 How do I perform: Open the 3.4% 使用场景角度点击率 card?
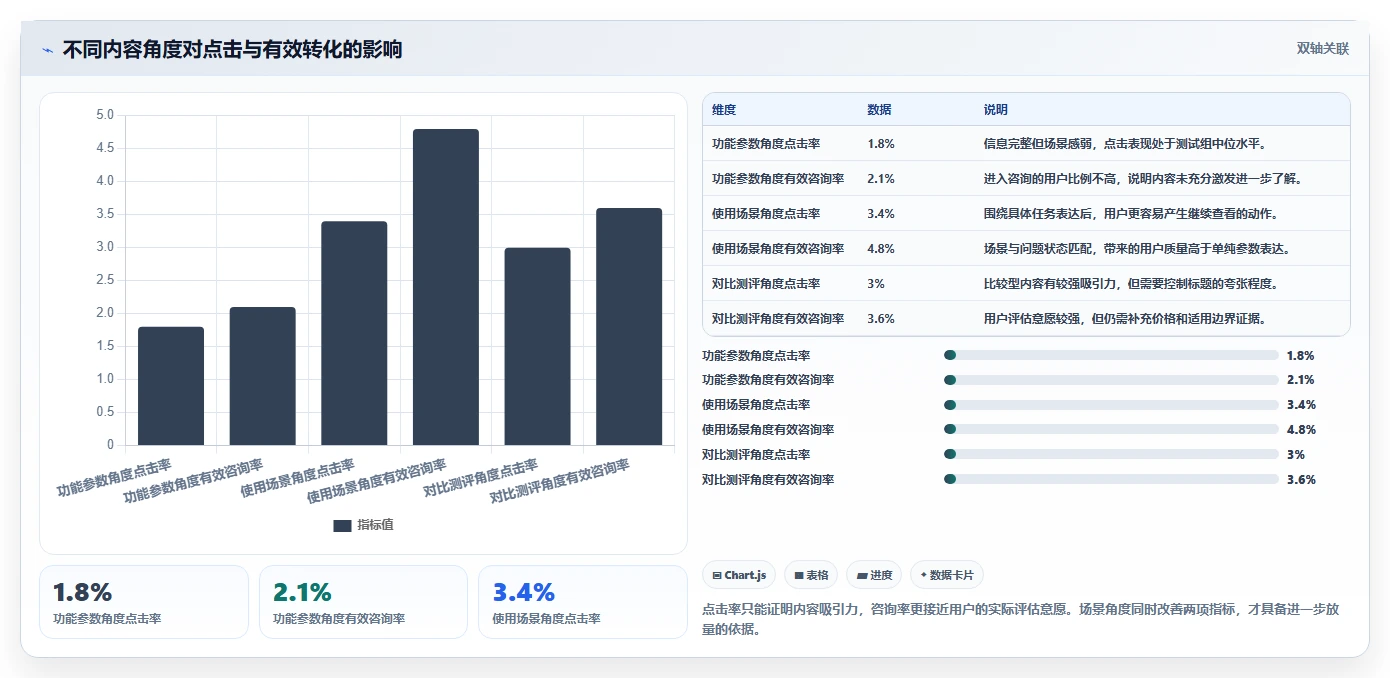coord(583,602)
